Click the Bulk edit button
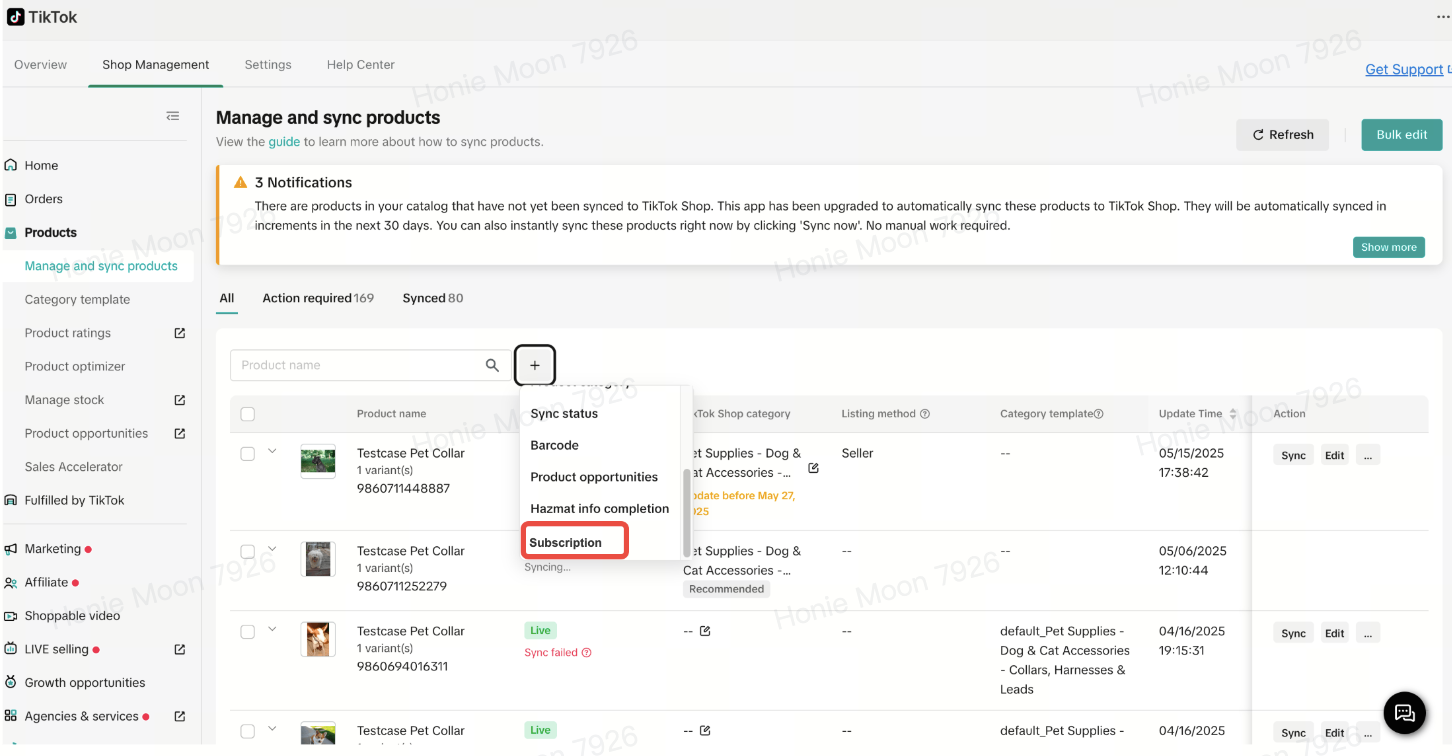Screen dimensions: 1452x756 click(x=1401, y=135)
